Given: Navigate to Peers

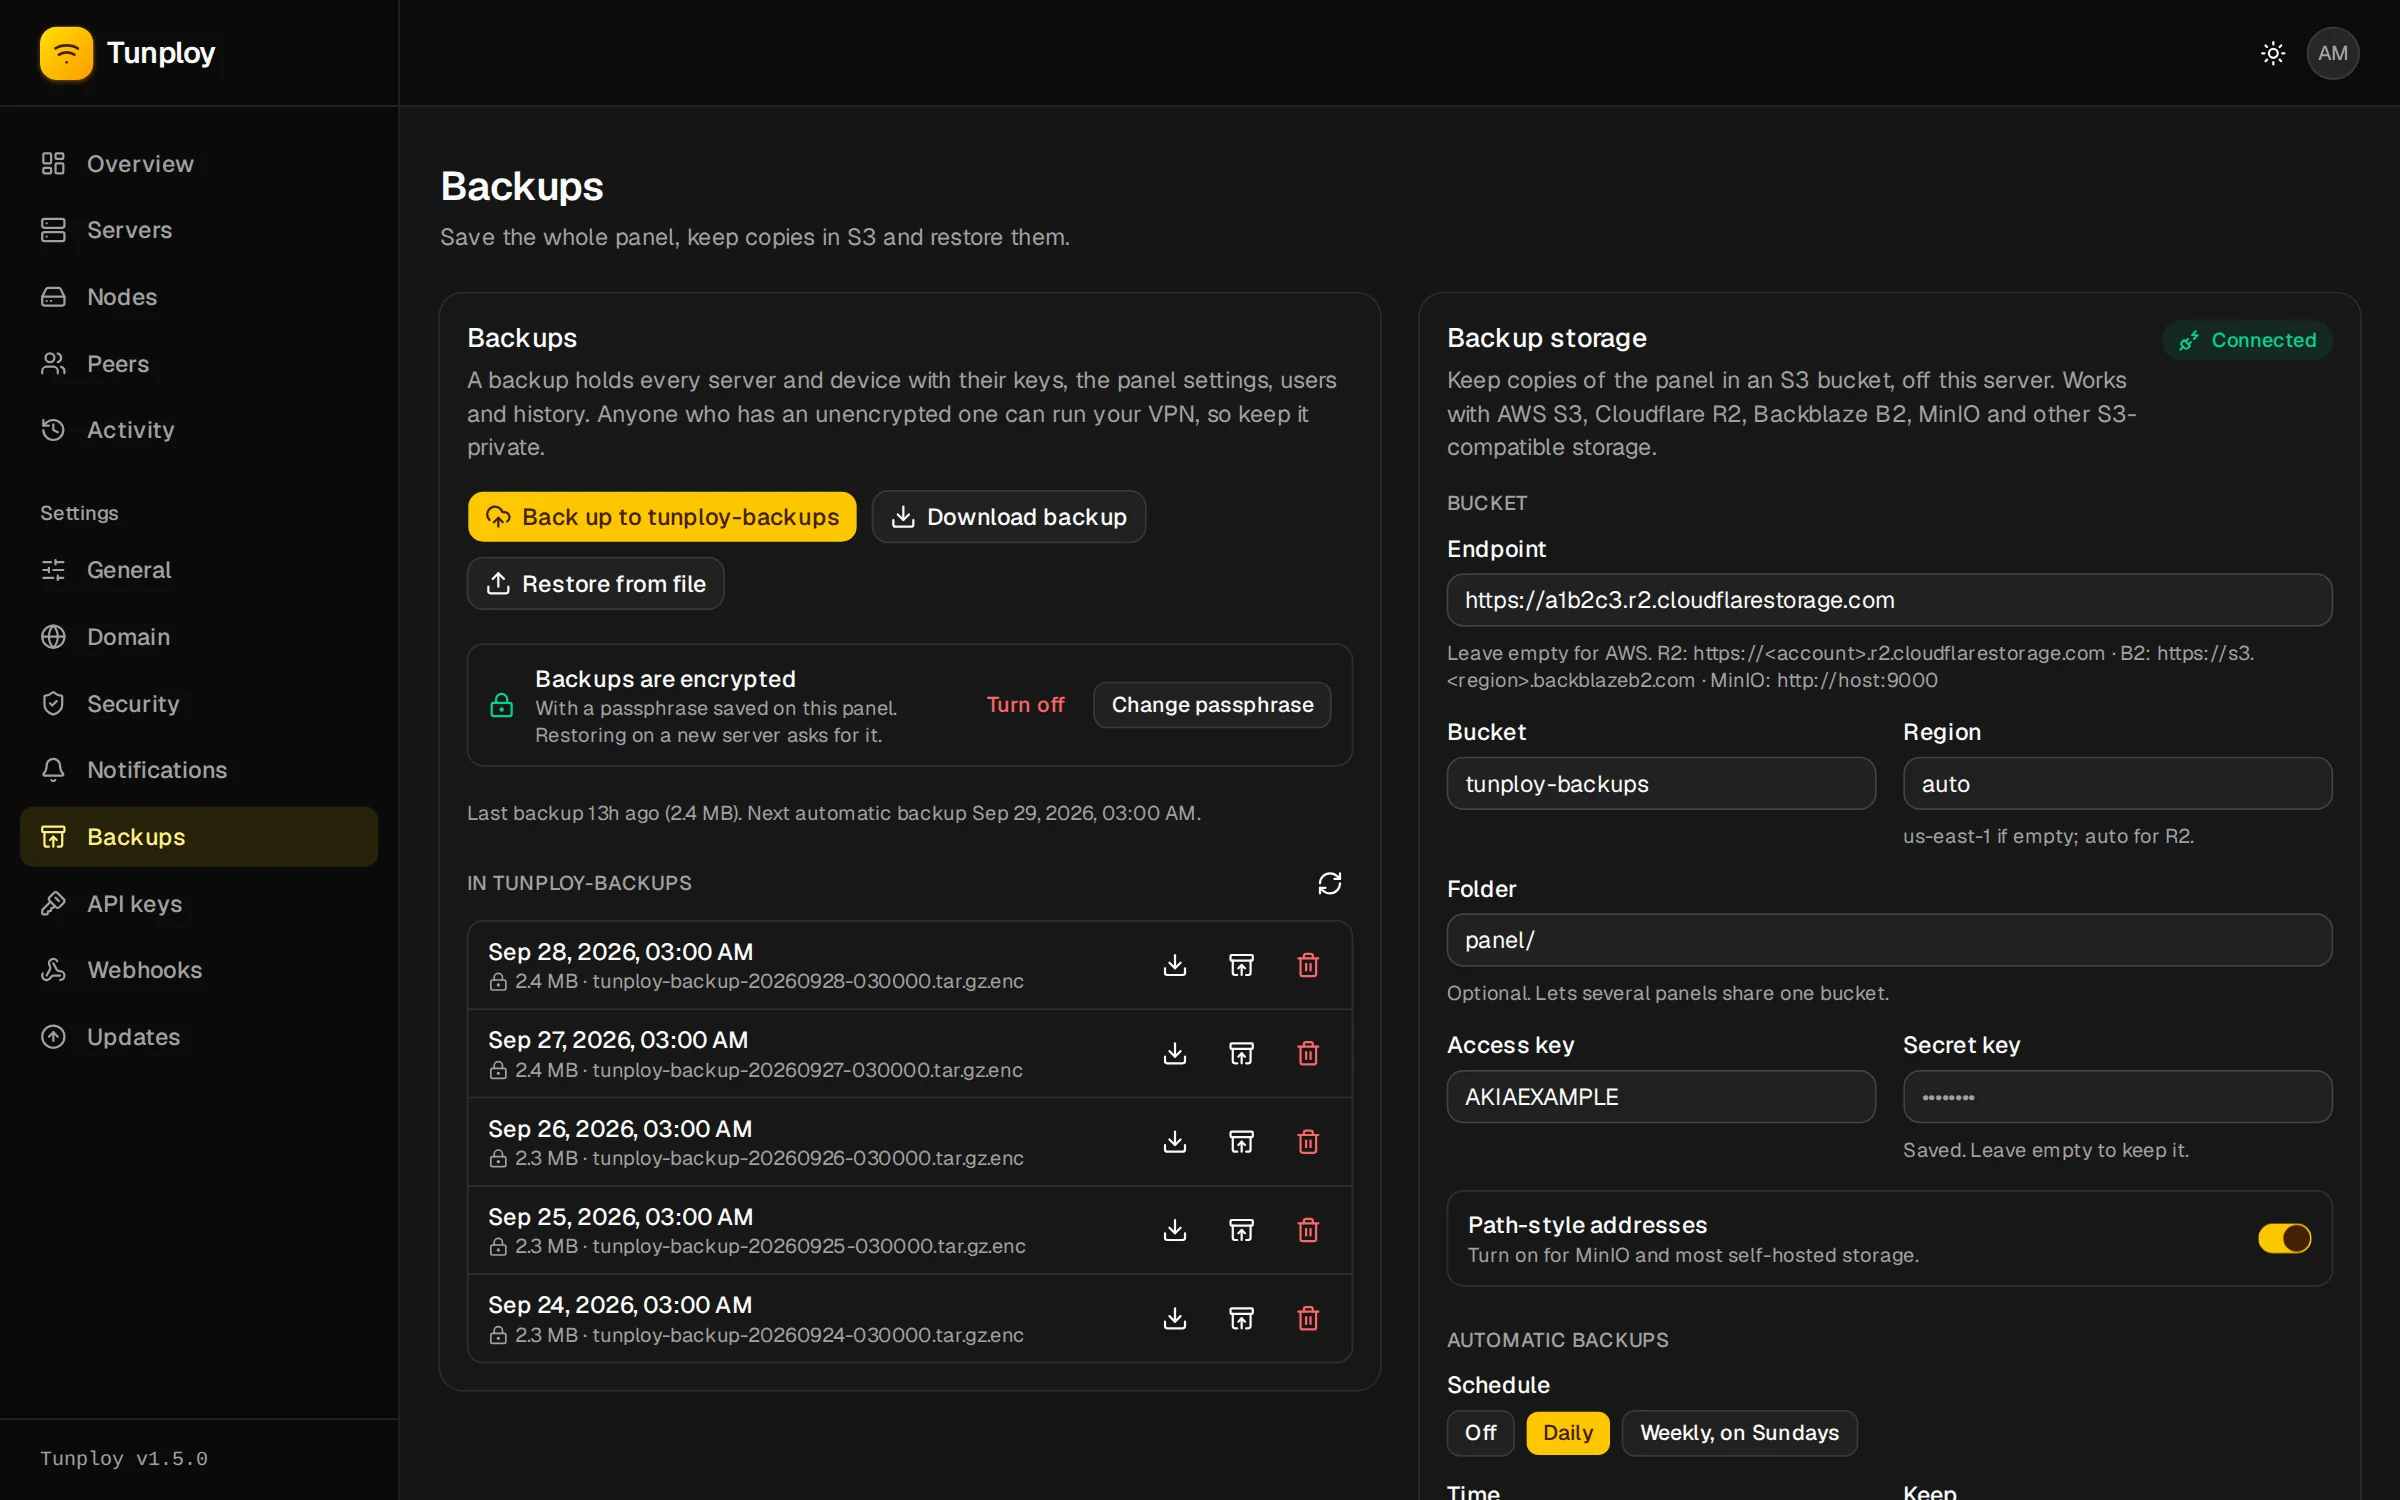Looking at the screenshot, I should pyautogui.click(x=199, y=364).
